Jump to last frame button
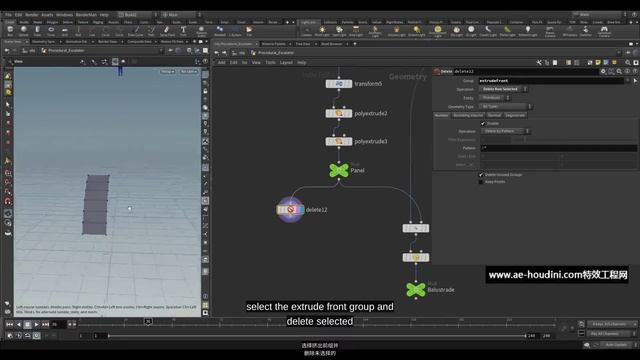This screenshot has width=640, height=360. pyautogui.click(x=45, y=324)
